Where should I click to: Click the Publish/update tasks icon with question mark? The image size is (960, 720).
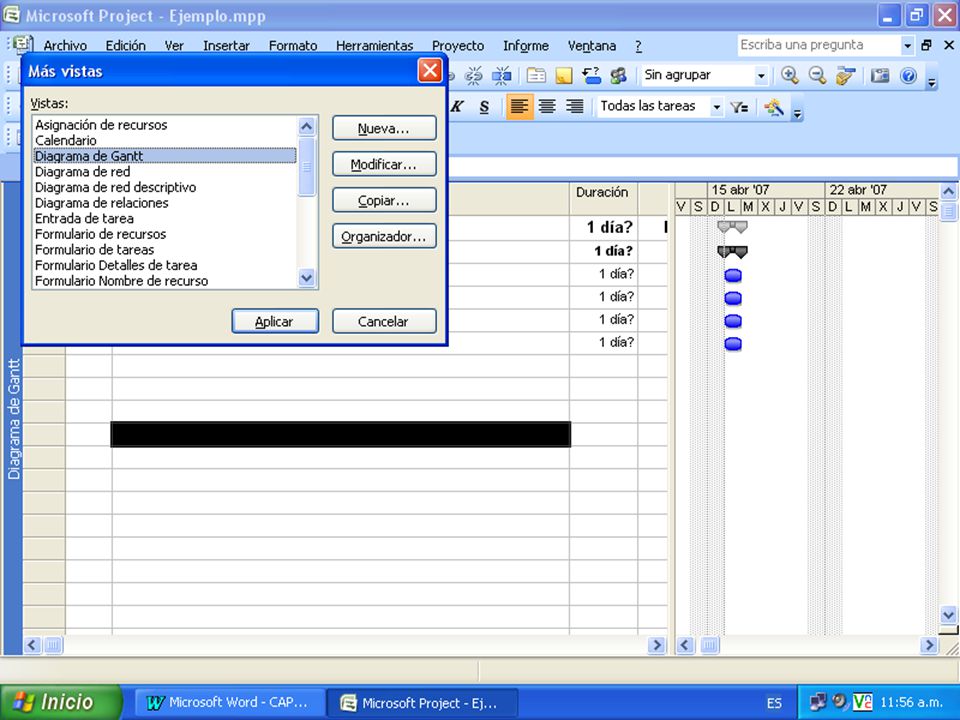[591, 75]
